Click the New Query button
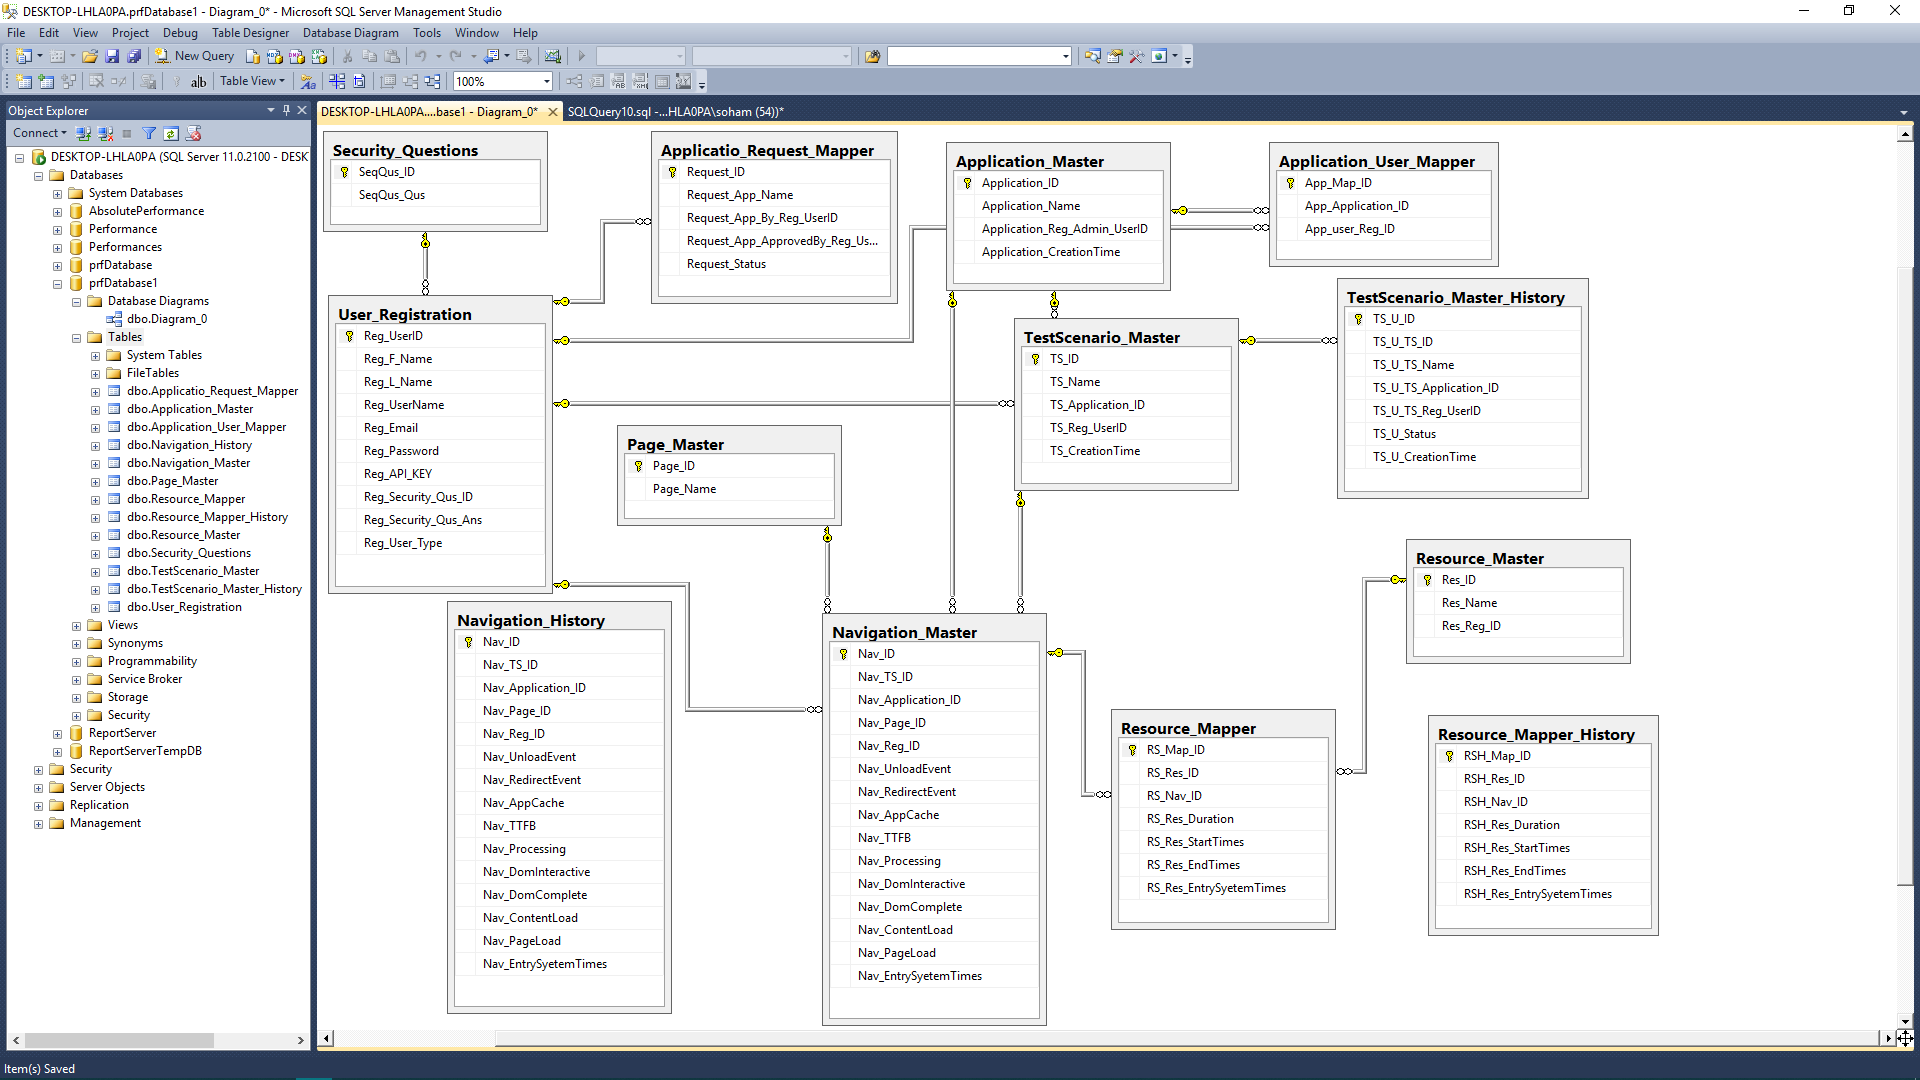This screenshot has height=1080, width=1920. click(195, 57)
